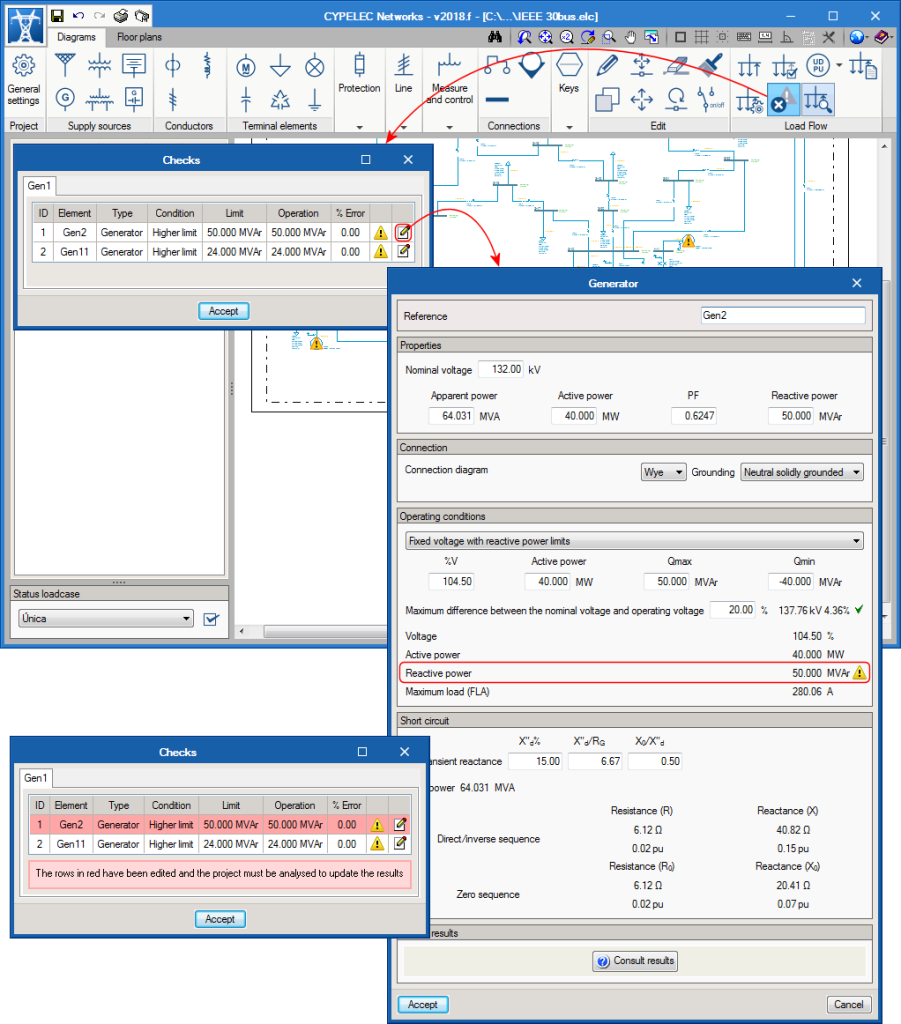Click the binoculars search icon

pos(495,37)
